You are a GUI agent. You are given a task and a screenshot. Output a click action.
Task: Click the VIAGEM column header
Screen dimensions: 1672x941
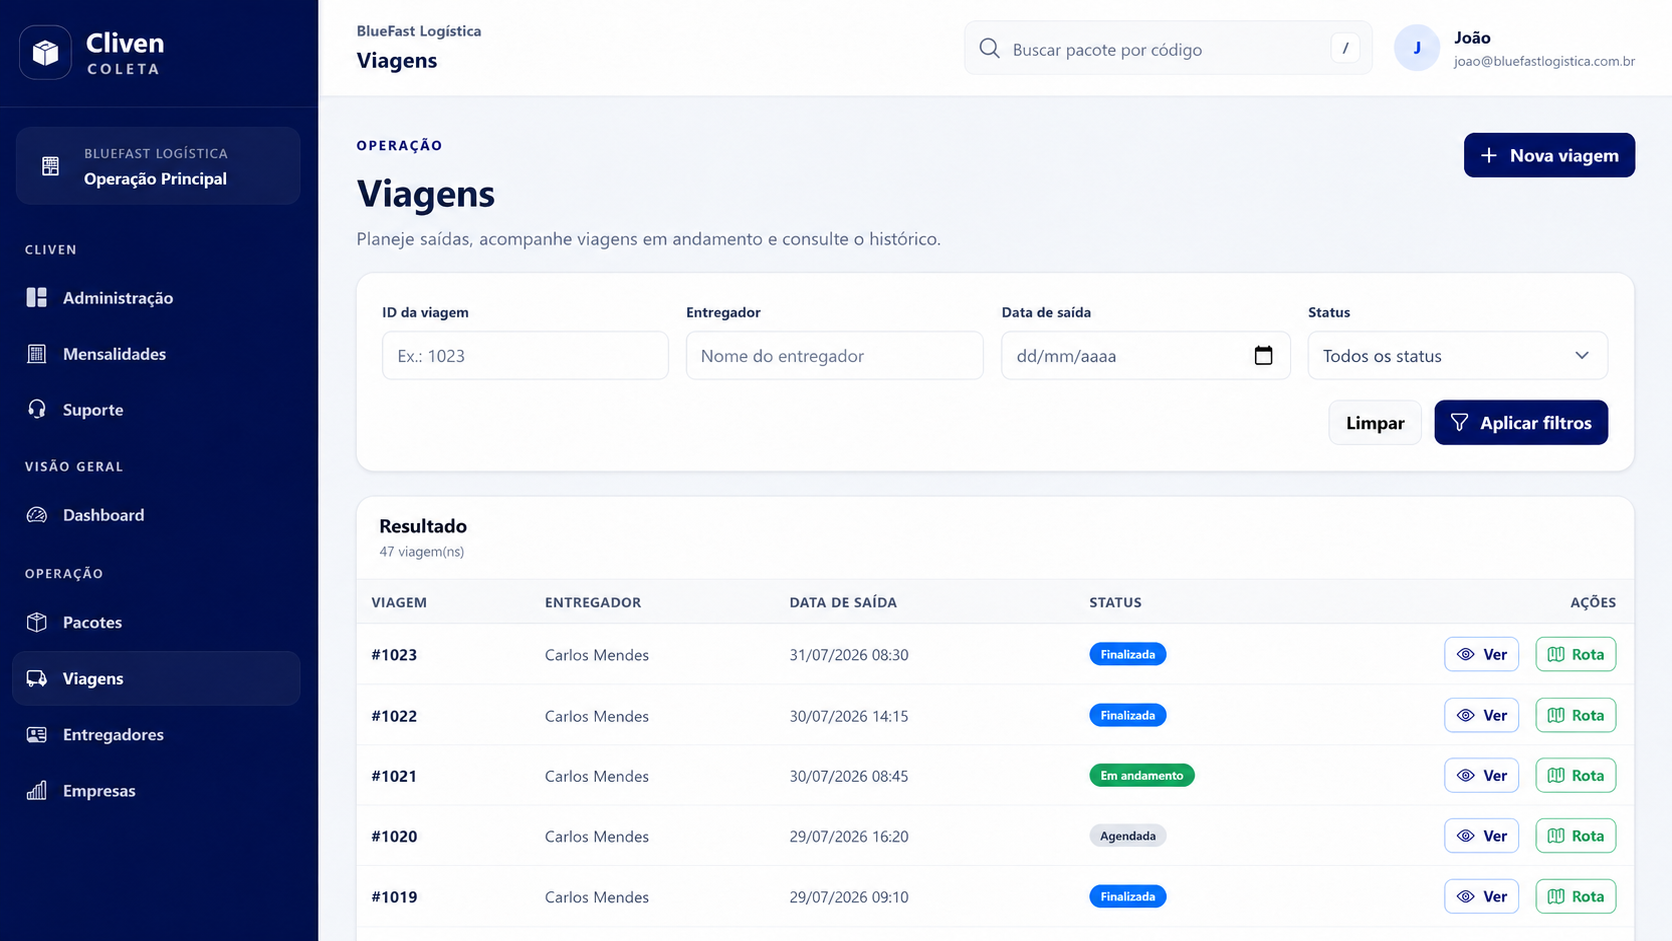(399, 602)
